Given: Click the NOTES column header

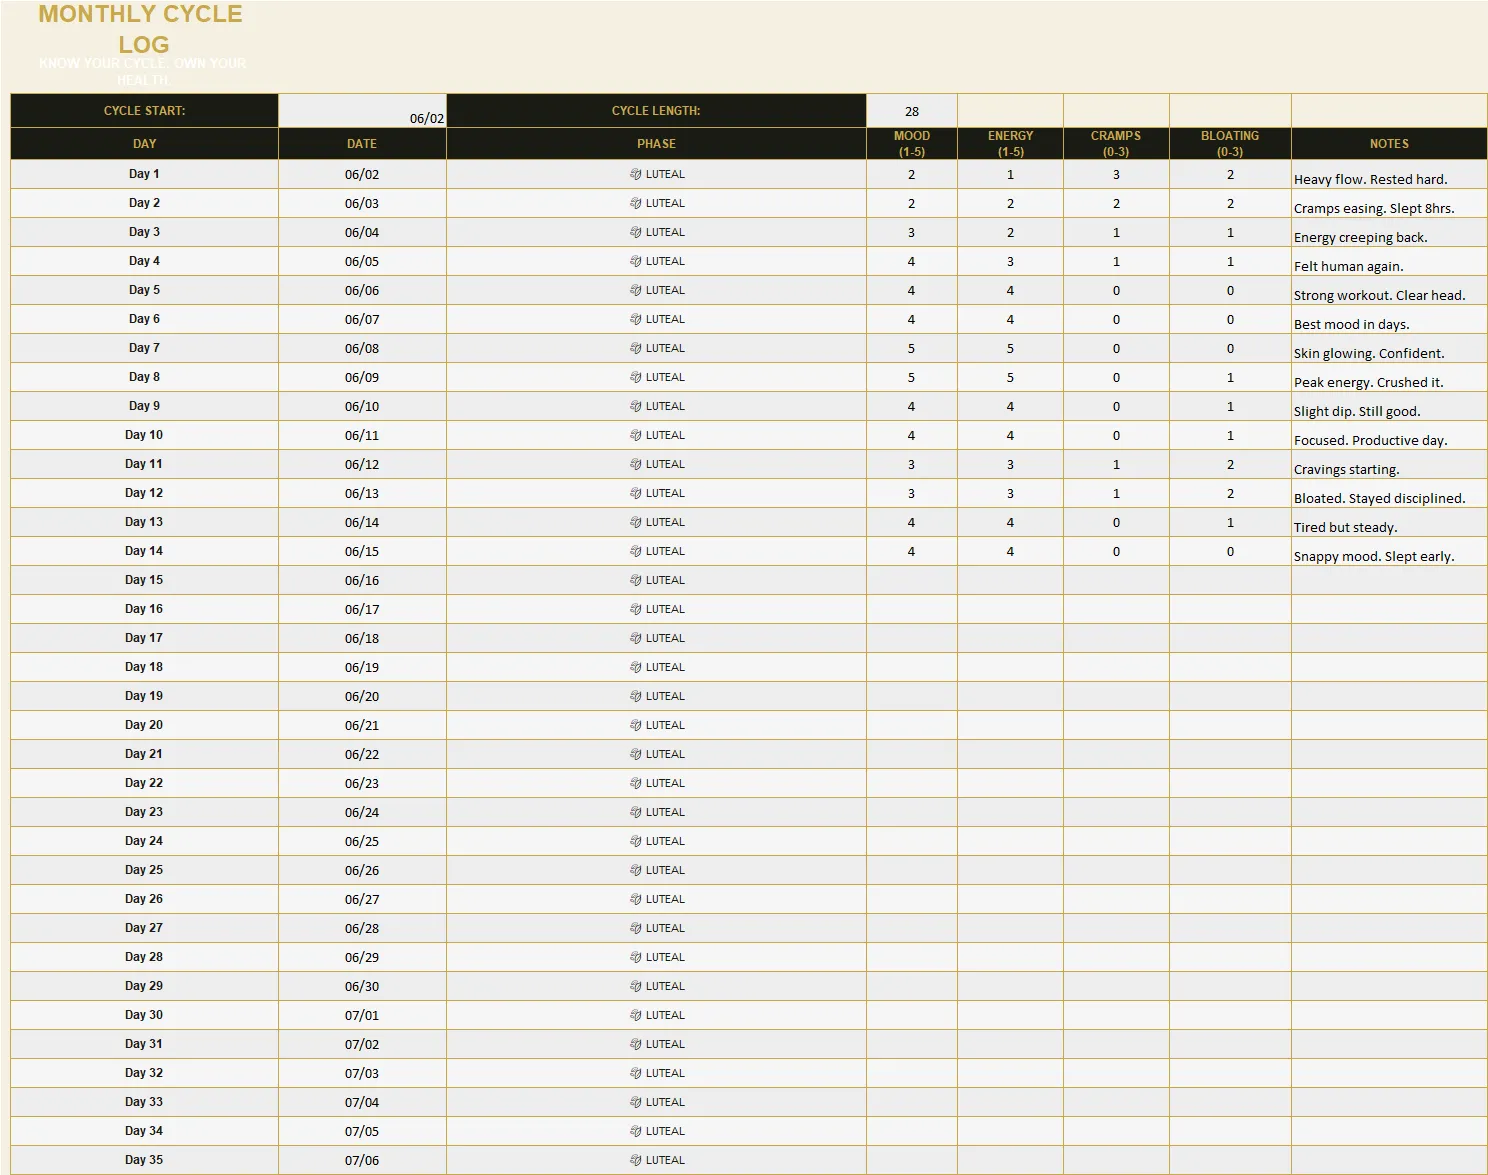Looking at the screenshot, I should point(1389,144).
